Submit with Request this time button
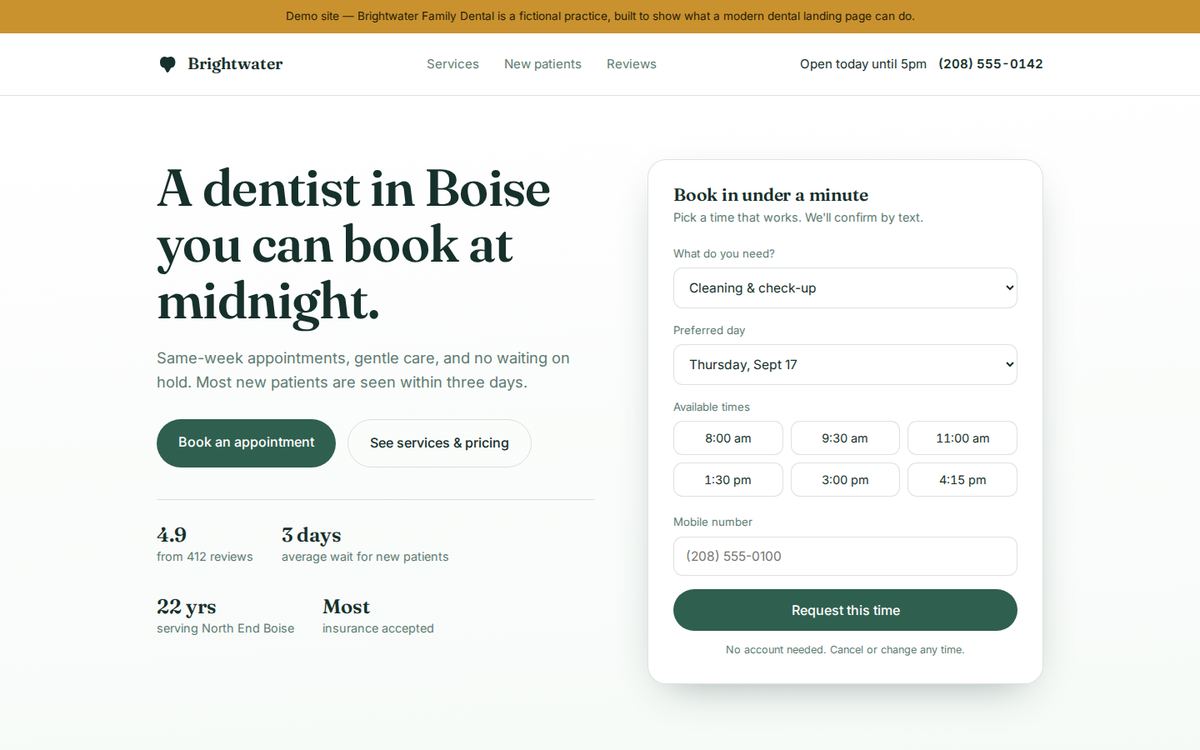 pyautogui.click(x=845, y=610)
